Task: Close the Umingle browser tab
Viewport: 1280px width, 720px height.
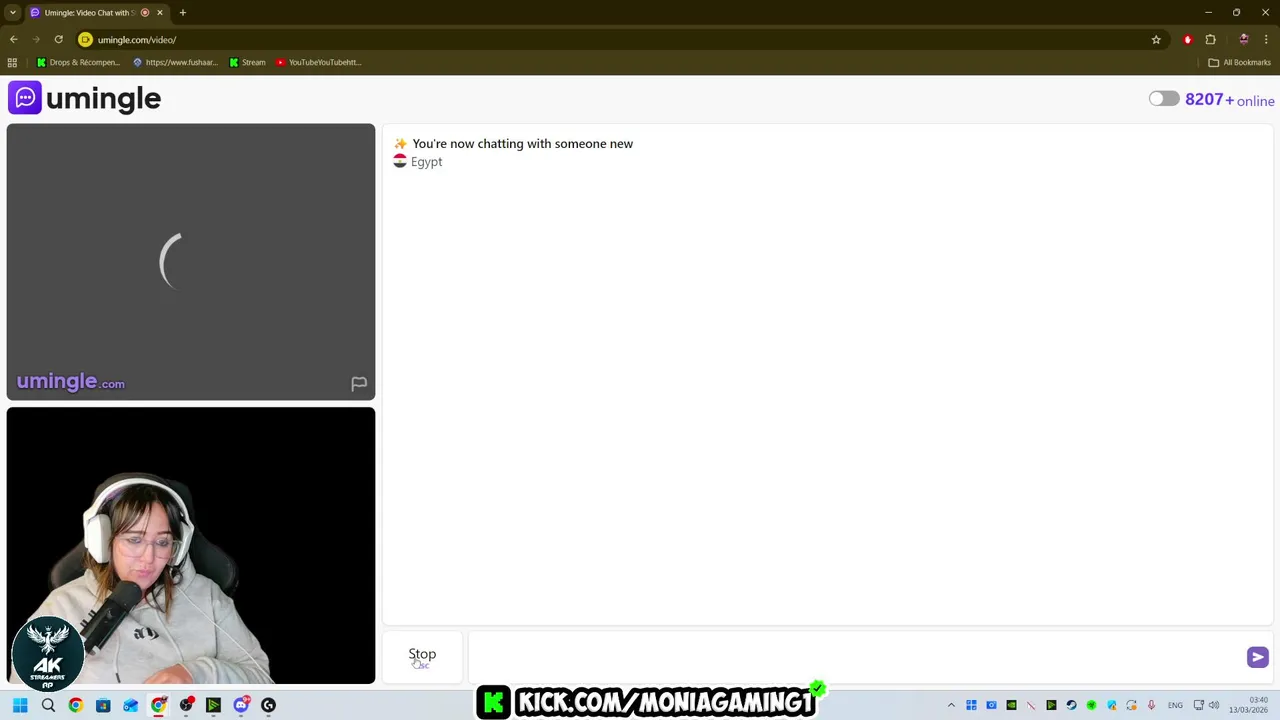Action: 159,13
